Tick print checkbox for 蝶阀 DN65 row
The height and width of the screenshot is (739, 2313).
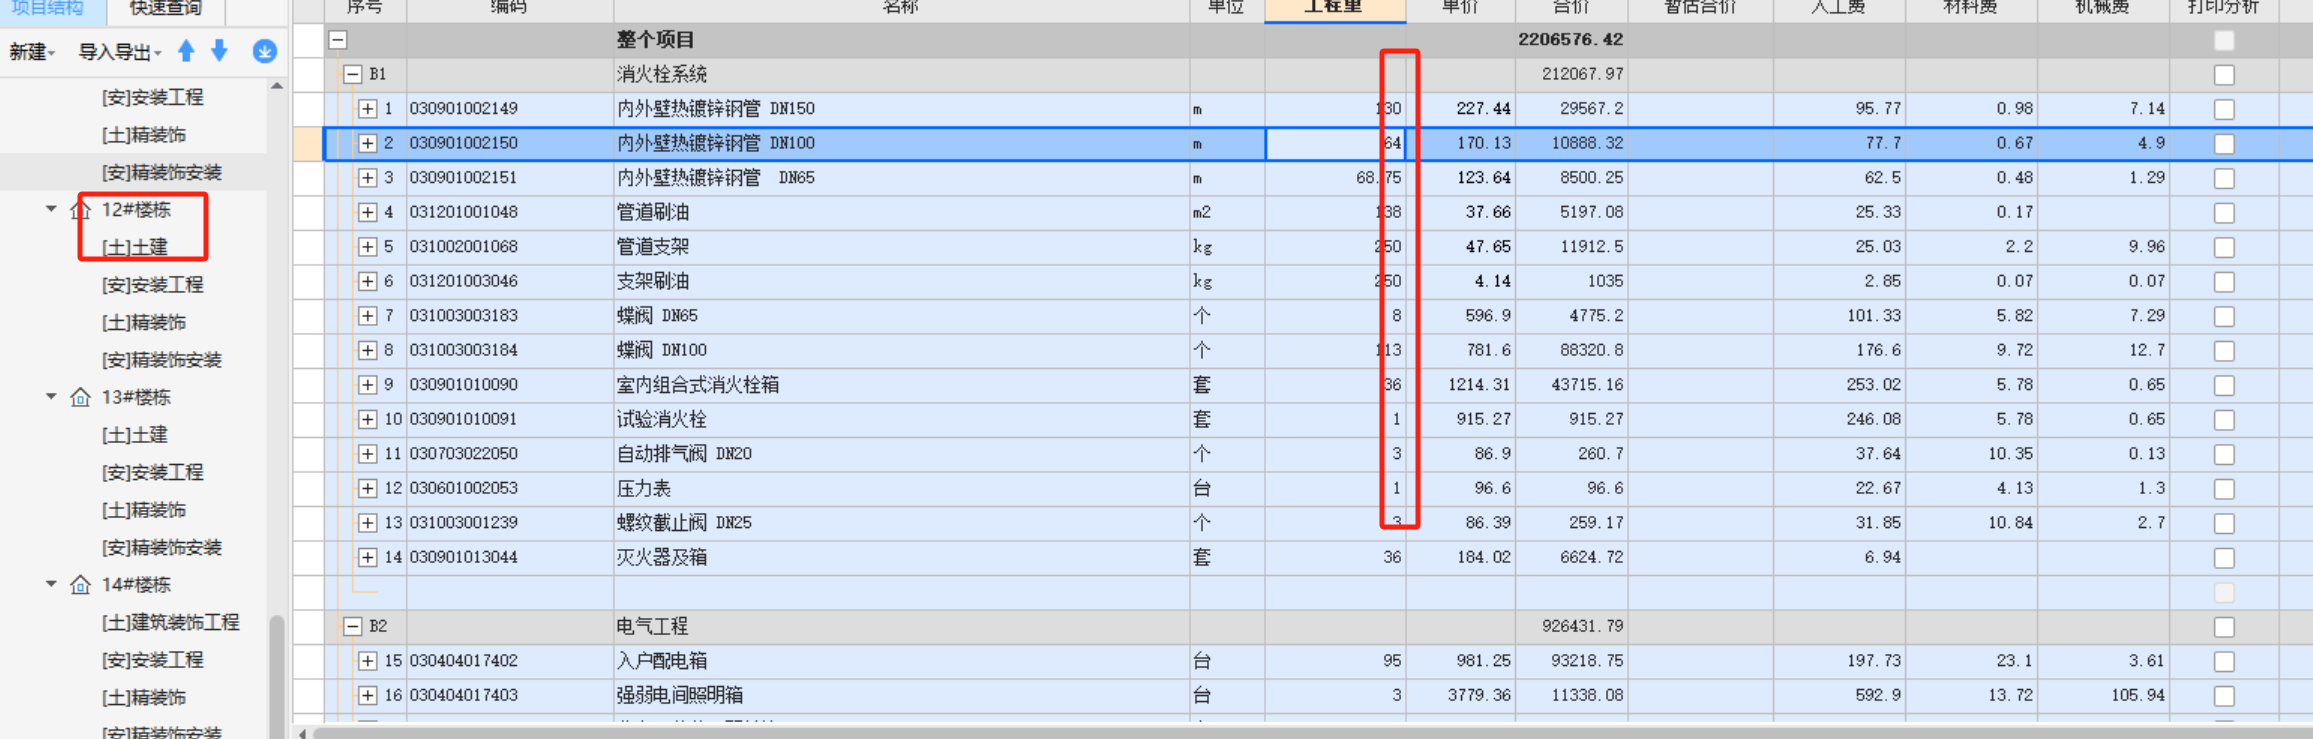click(2224, 316)
